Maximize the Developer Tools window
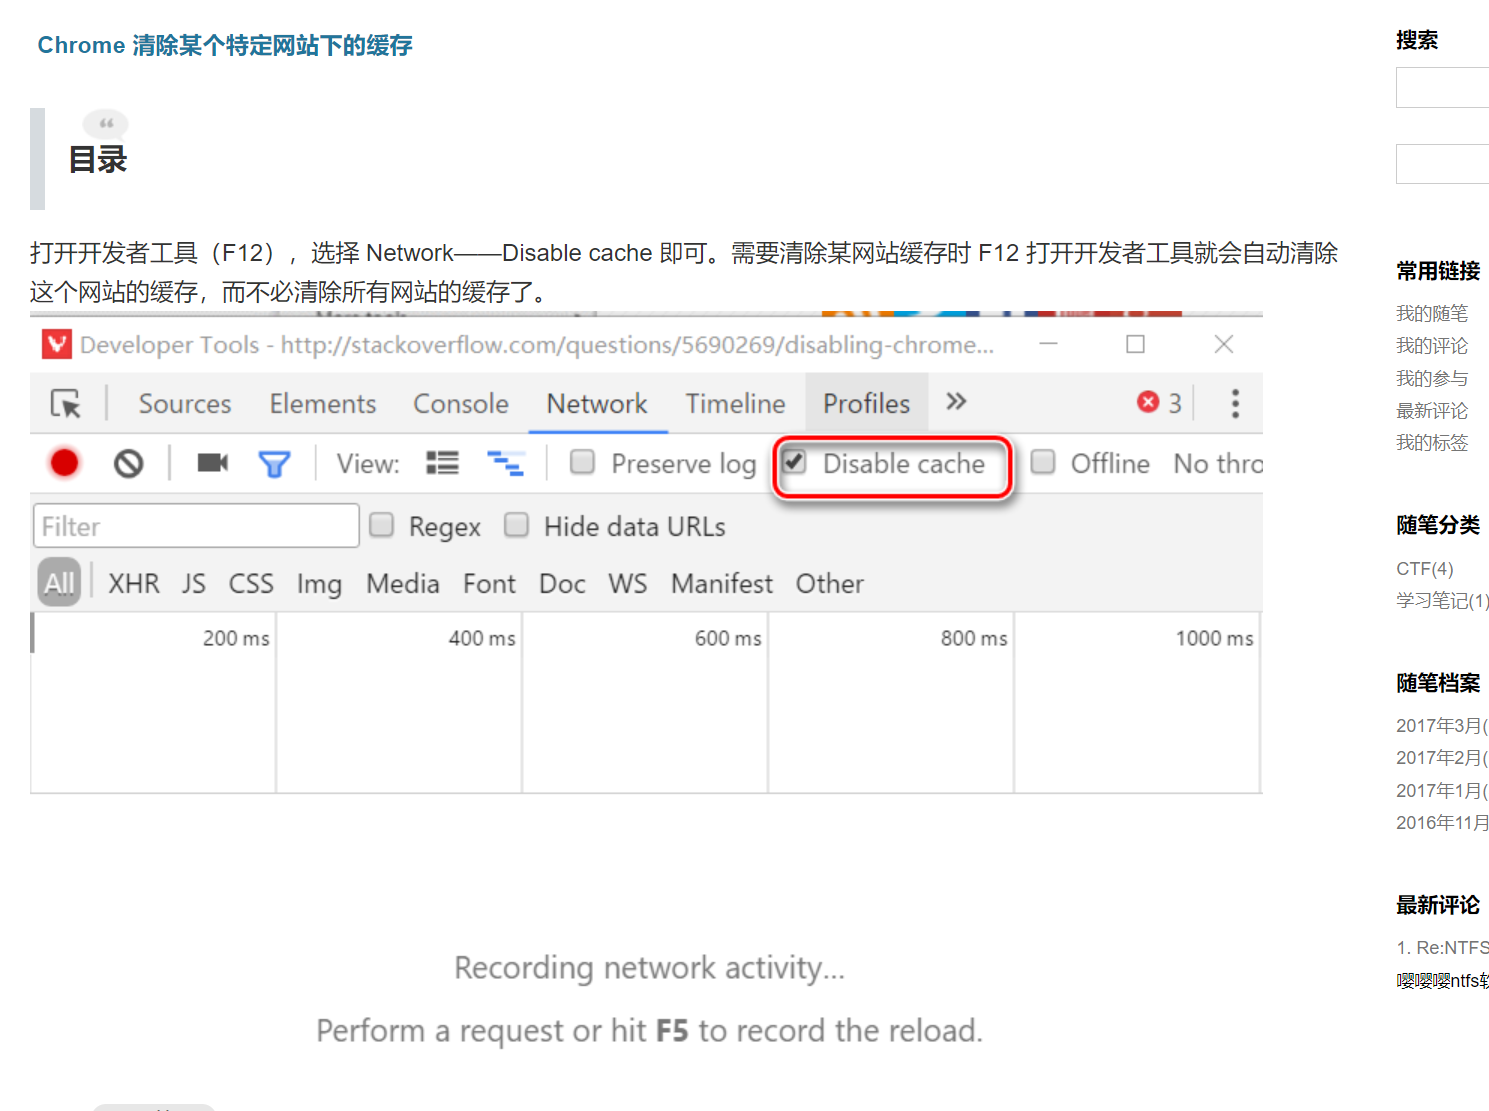 point(1135,344)
